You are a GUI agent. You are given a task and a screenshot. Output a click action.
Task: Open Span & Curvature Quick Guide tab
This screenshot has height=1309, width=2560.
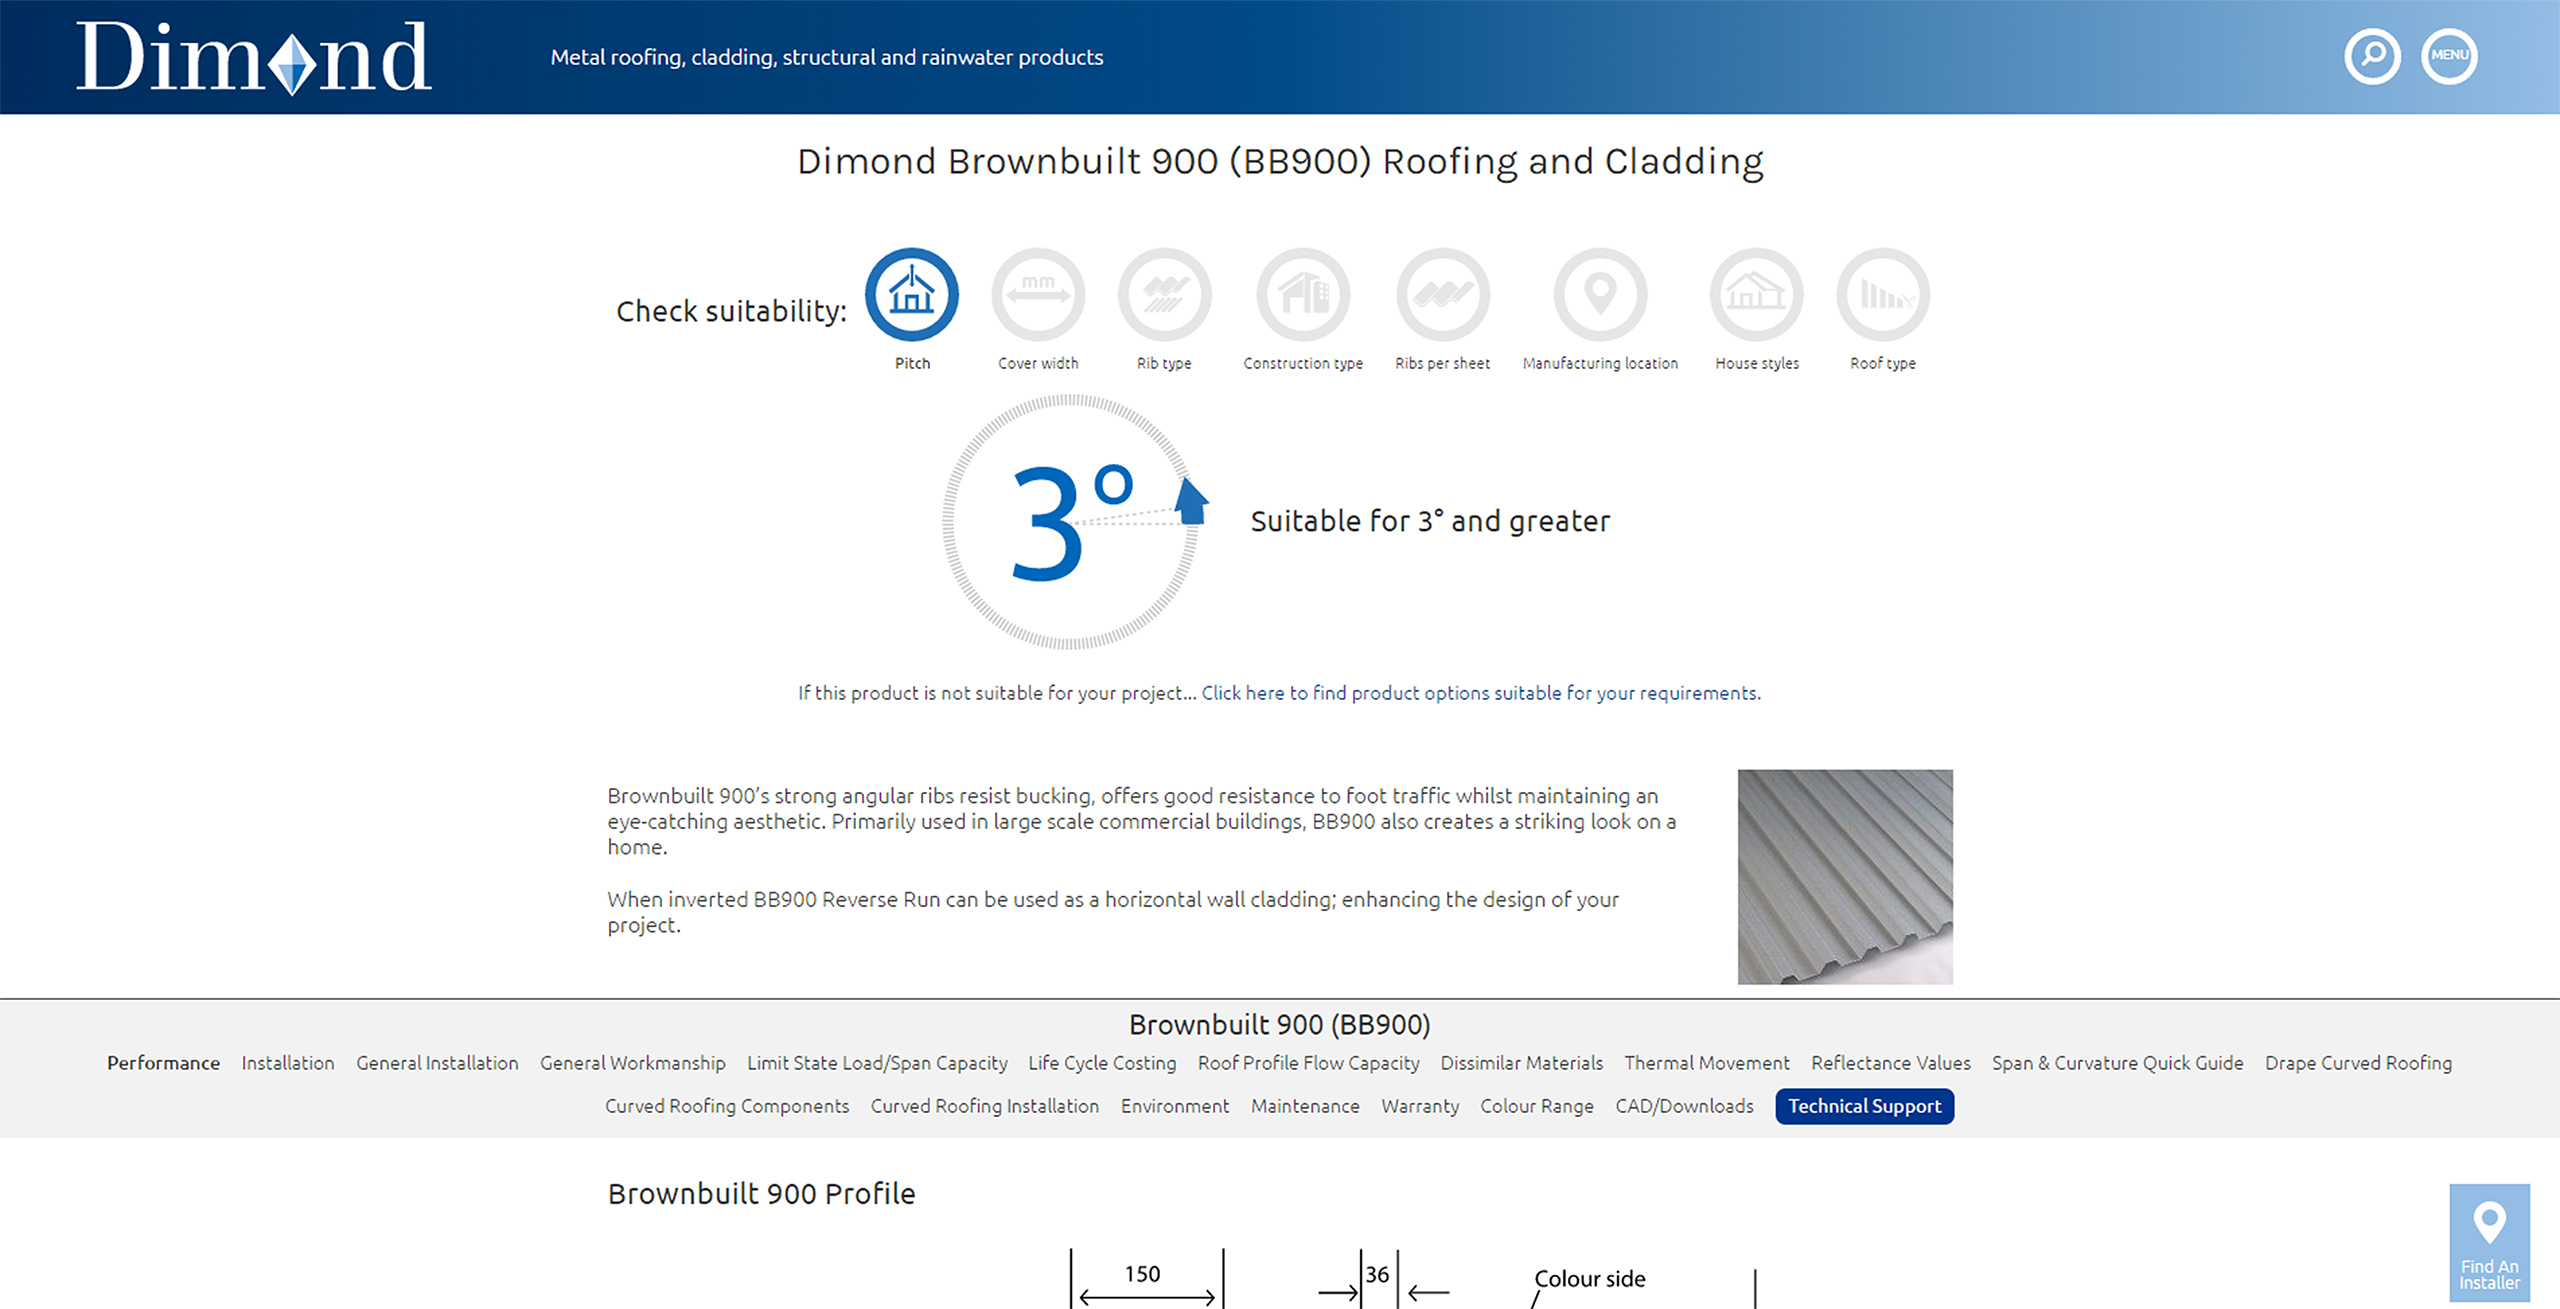click(2117, 1063)
